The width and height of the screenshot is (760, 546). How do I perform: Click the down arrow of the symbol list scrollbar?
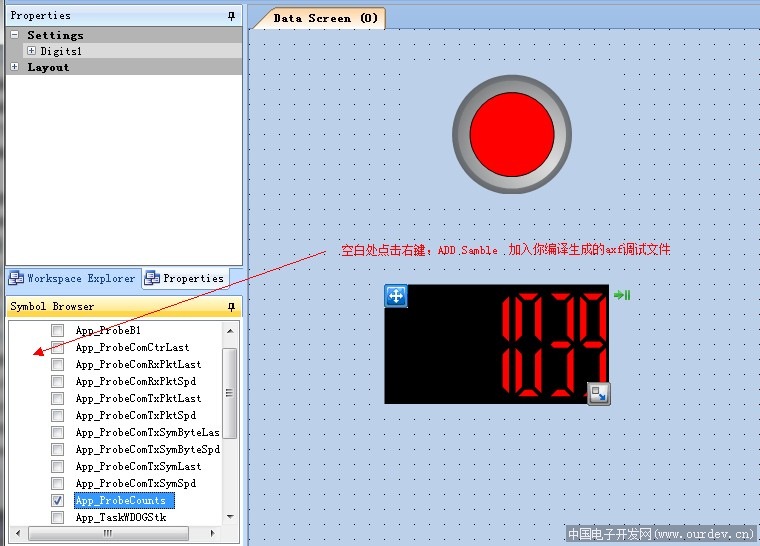(230, 517)
